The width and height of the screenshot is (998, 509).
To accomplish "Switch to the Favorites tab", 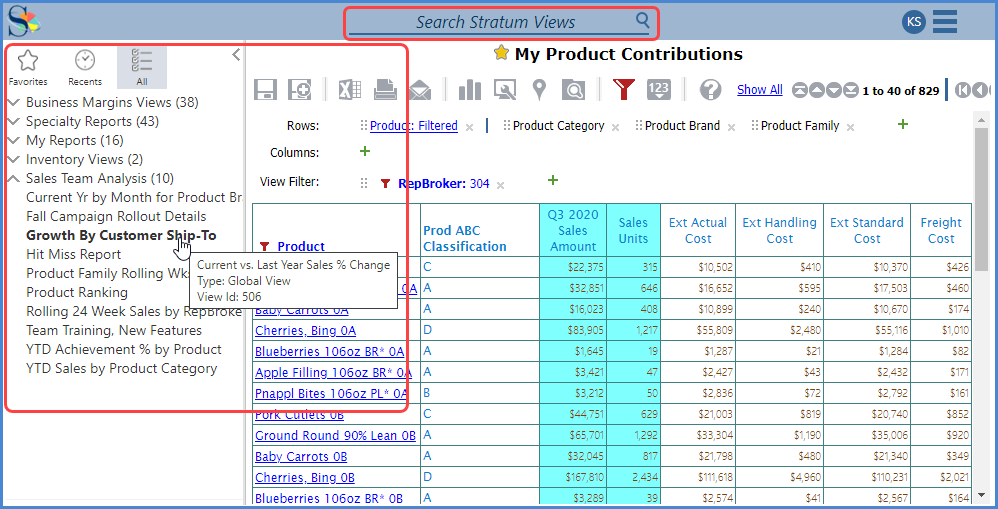I will (x=28, y=67).
